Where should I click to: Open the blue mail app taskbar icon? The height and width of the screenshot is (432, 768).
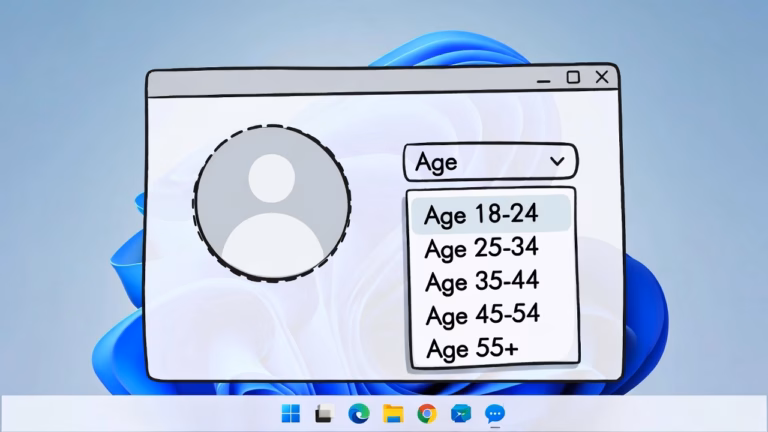(x=461, y=414)
